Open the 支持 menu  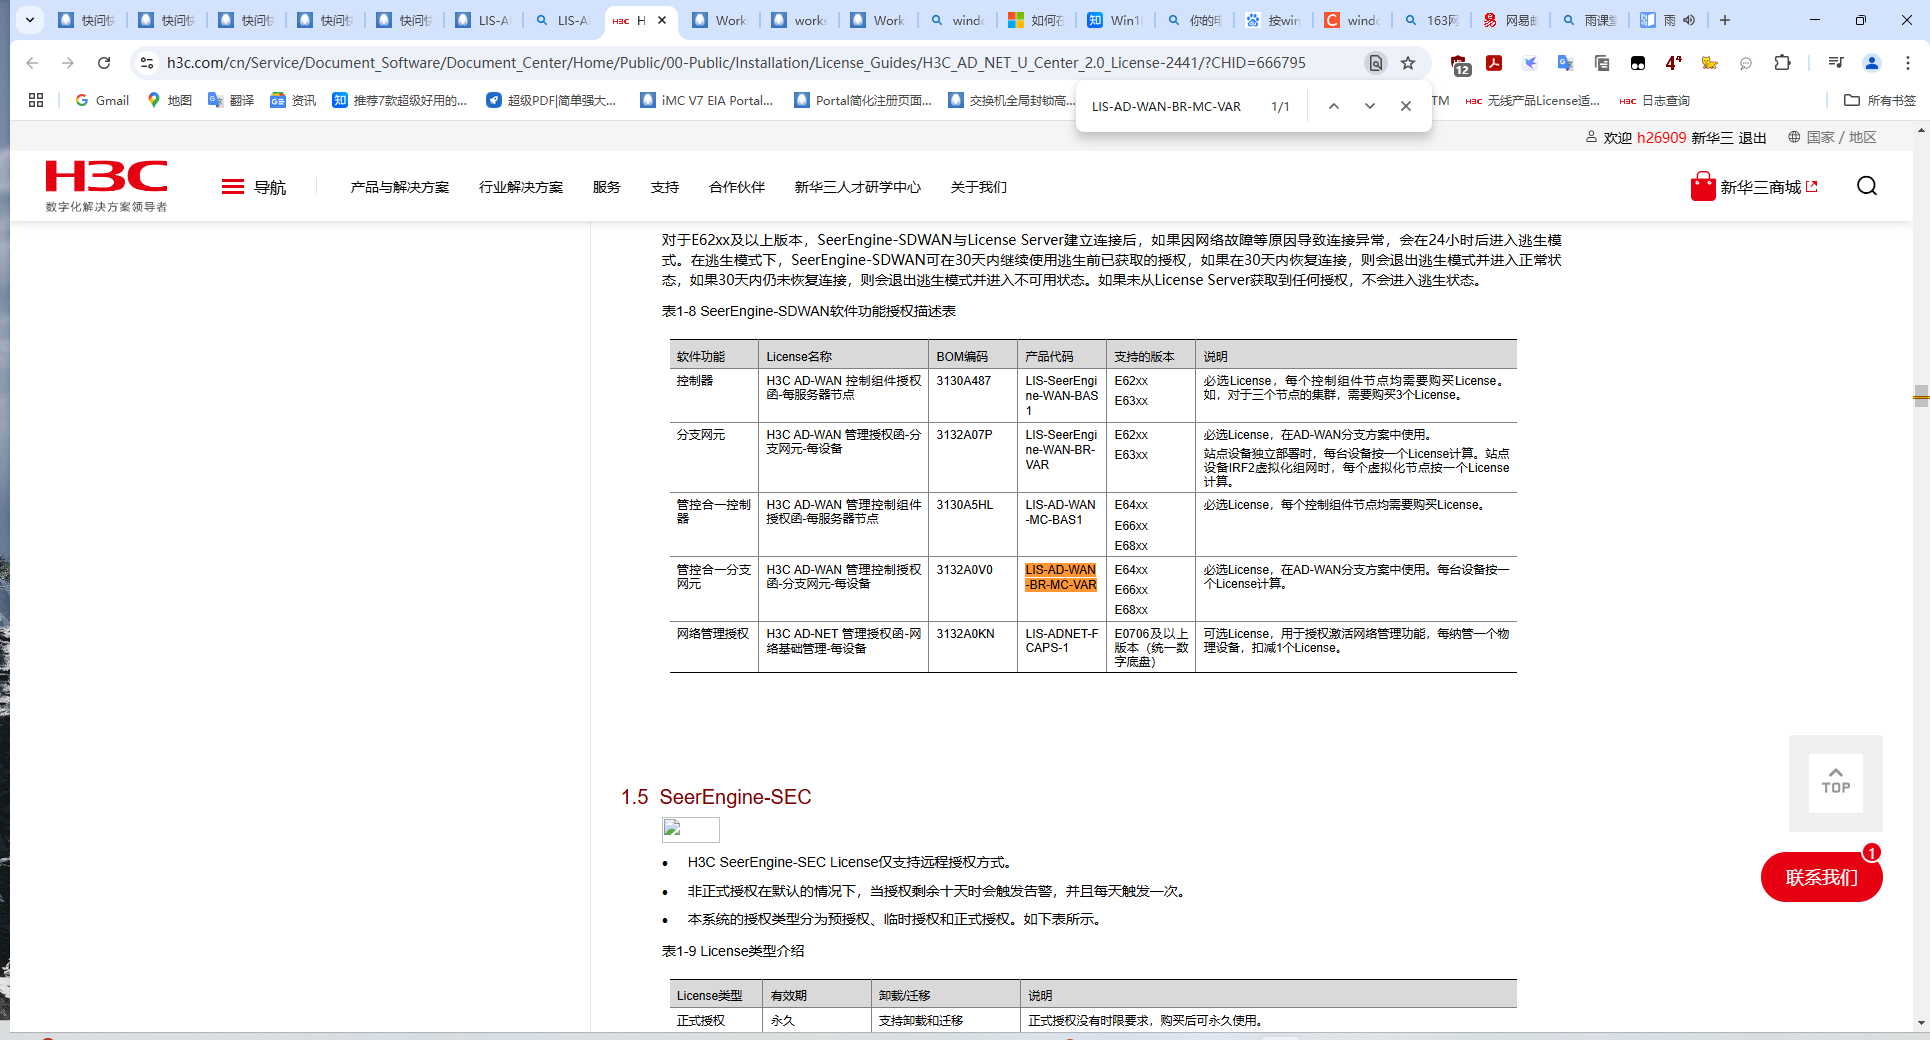coord(664,187)
